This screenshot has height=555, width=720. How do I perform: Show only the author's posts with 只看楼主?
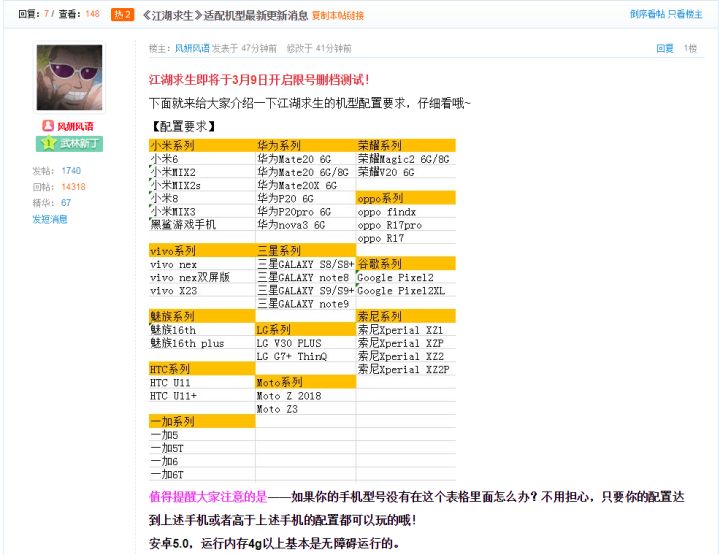[685, 14]
